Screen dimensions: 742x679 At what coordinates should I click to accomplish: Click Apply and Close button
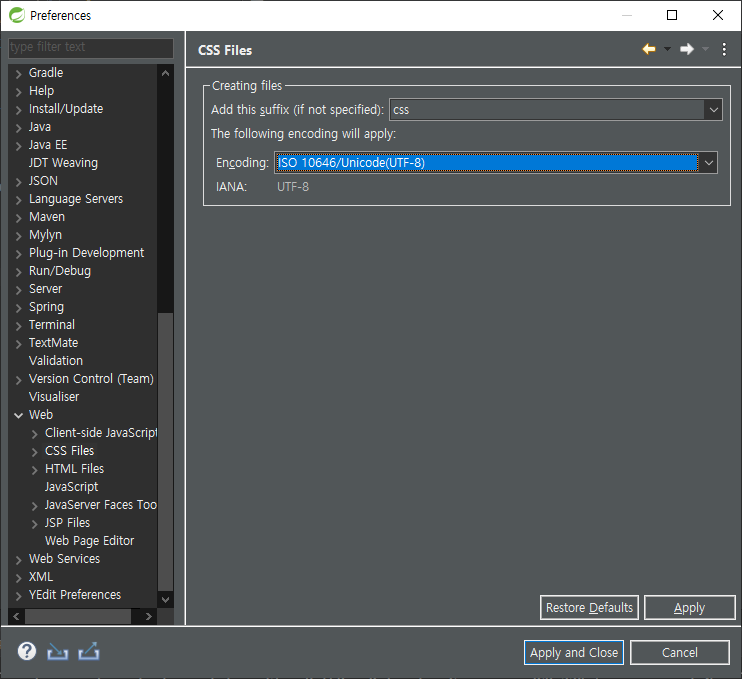(574, 653)
